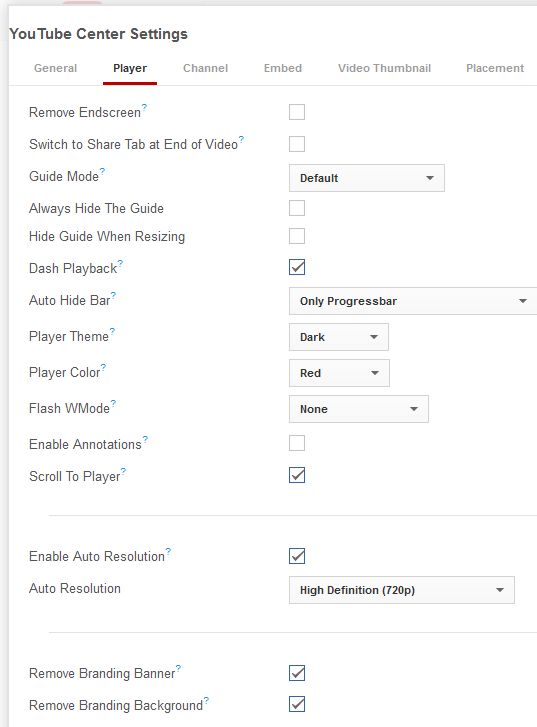The height and width of the screenshot is (727, 537).
Task: Click Scroll To Player help question mark
Action: click(123, 471)
